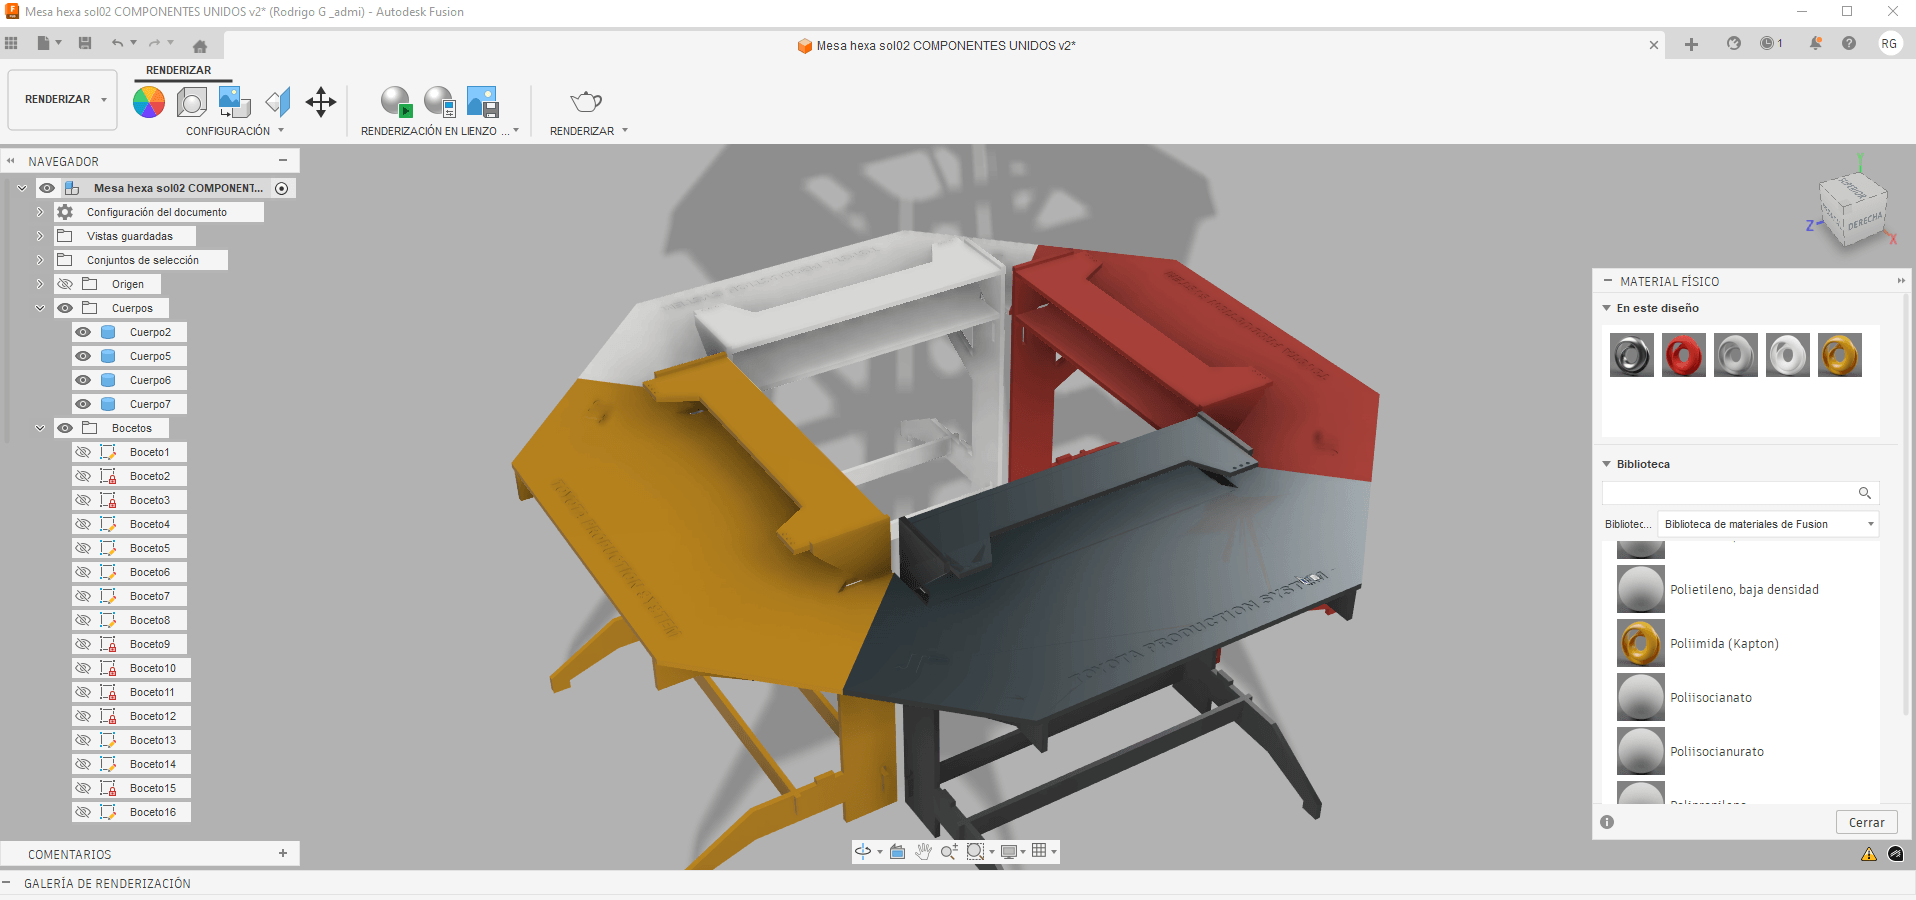Collapse the Bocetos tree node

(x=40, y=428)
